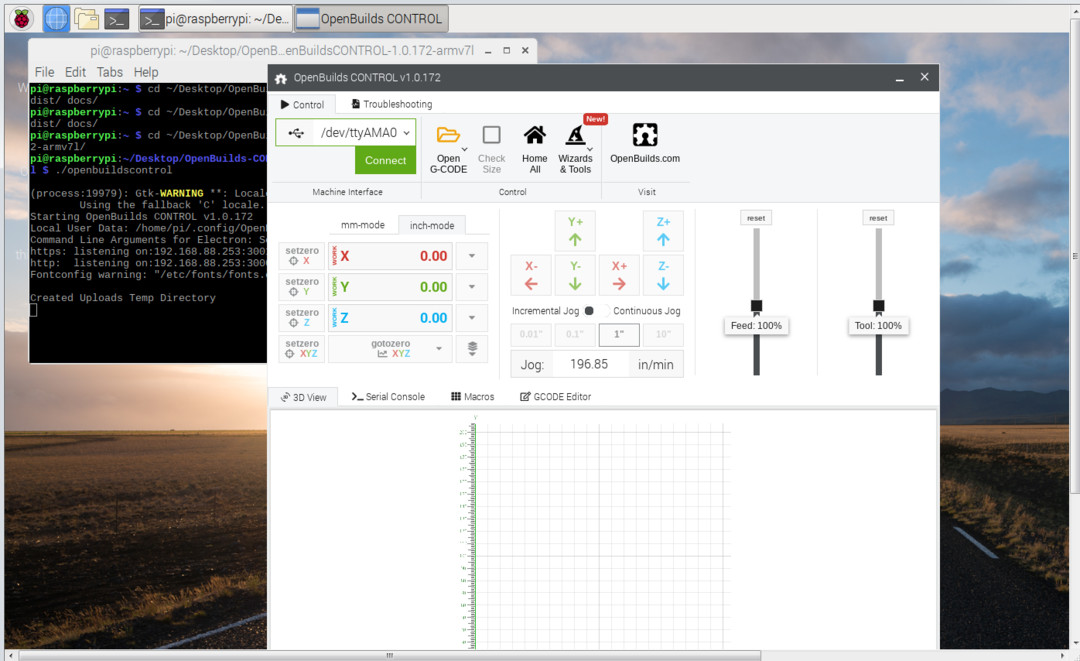Jog X+ with the red right arrow

click(x=619, y=275)
